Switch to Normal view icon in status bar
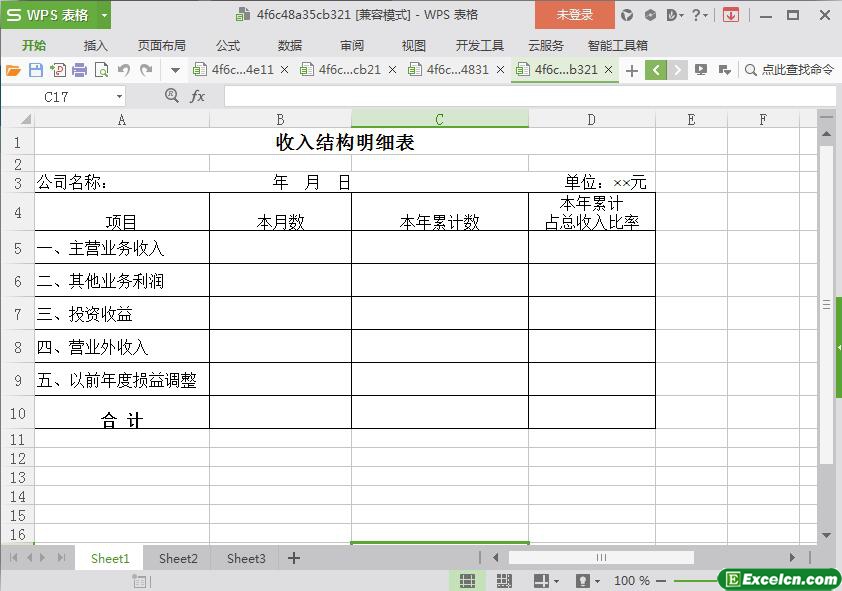The image size is (842, 591). click(x=467, y=581)
